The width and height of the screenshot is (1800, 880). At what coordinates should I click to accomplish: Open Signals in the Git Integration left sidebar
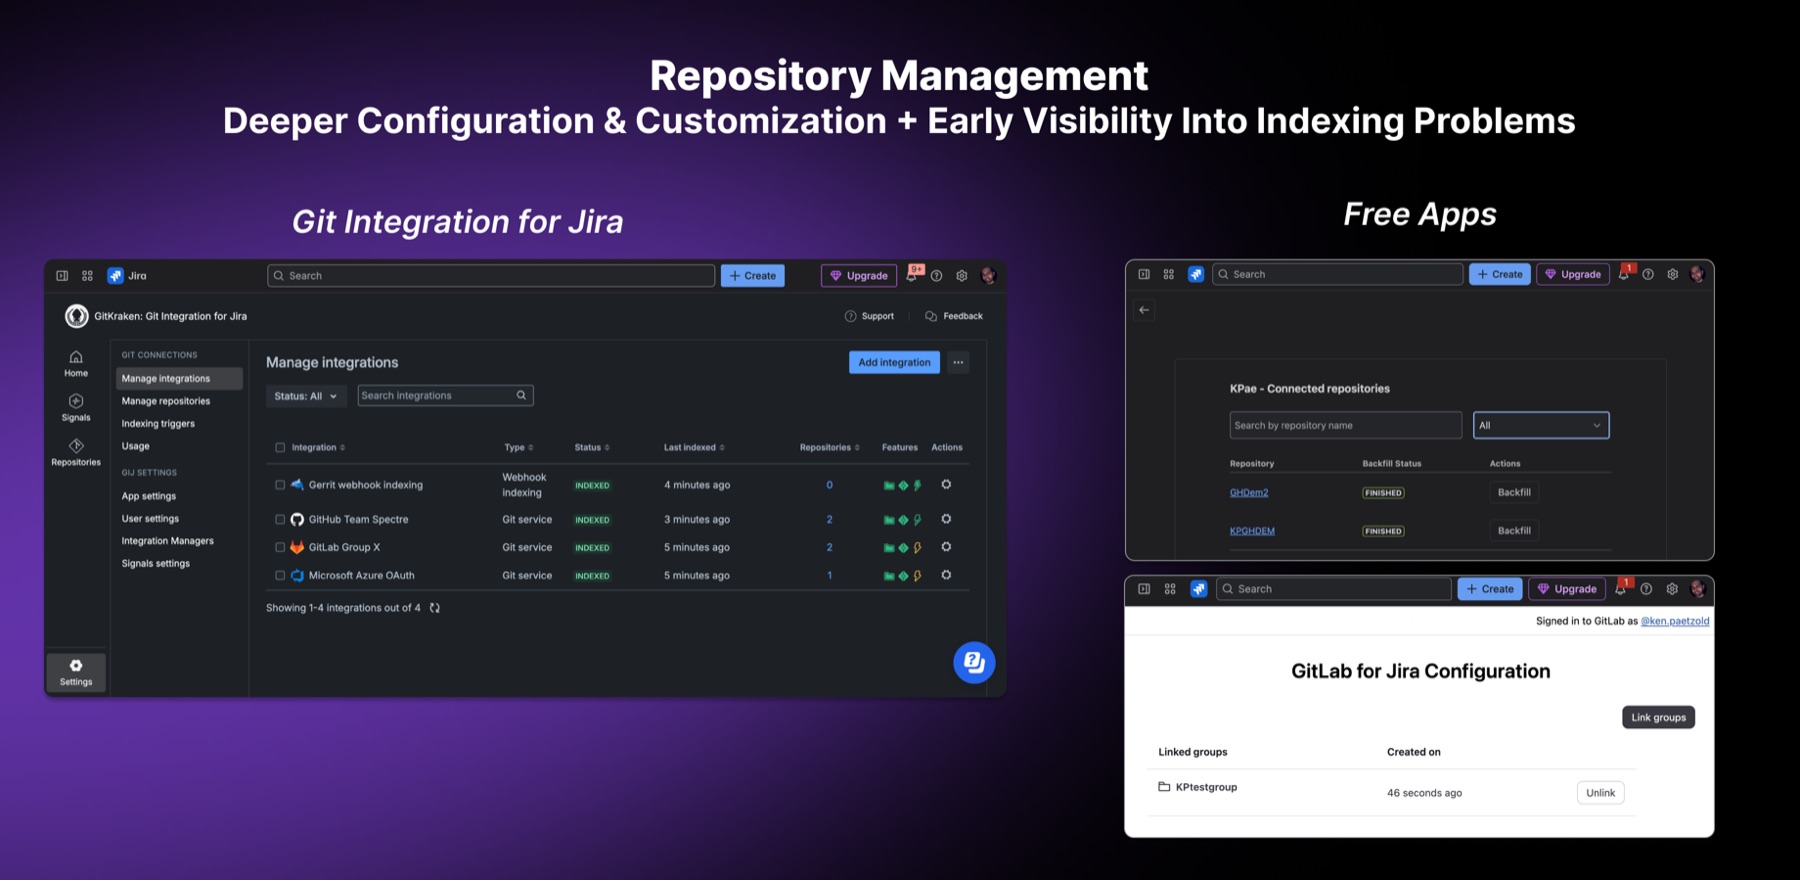76,408
